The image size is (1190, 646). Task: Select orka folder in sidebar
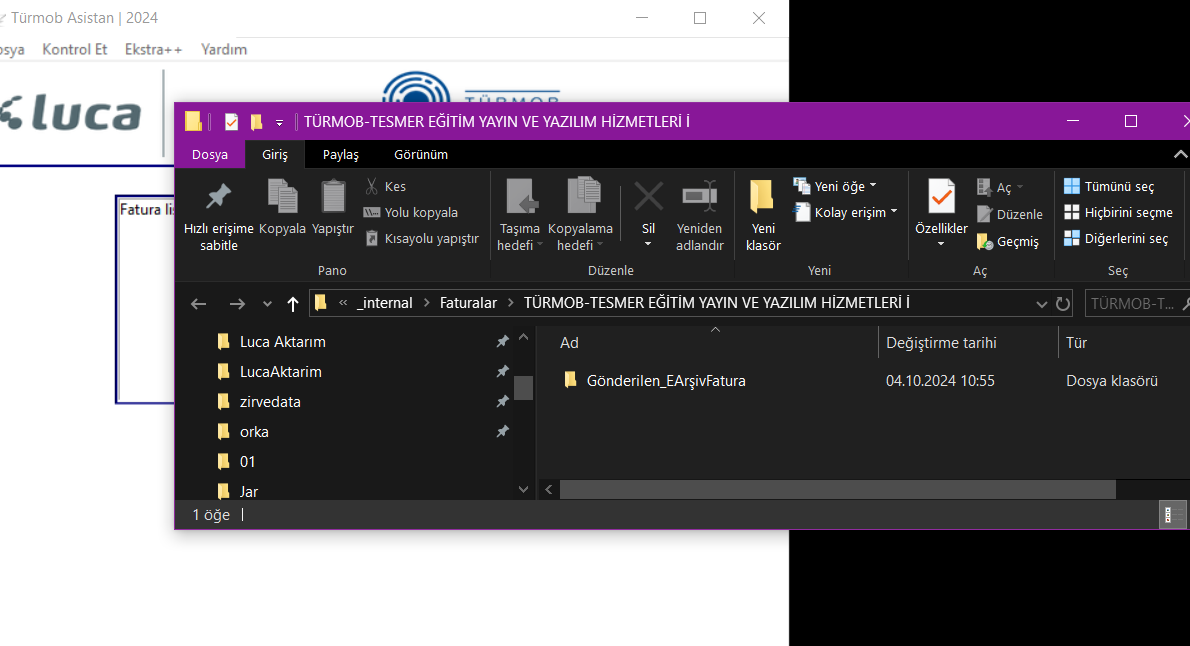pyautogui.click(x=253, y=431)
